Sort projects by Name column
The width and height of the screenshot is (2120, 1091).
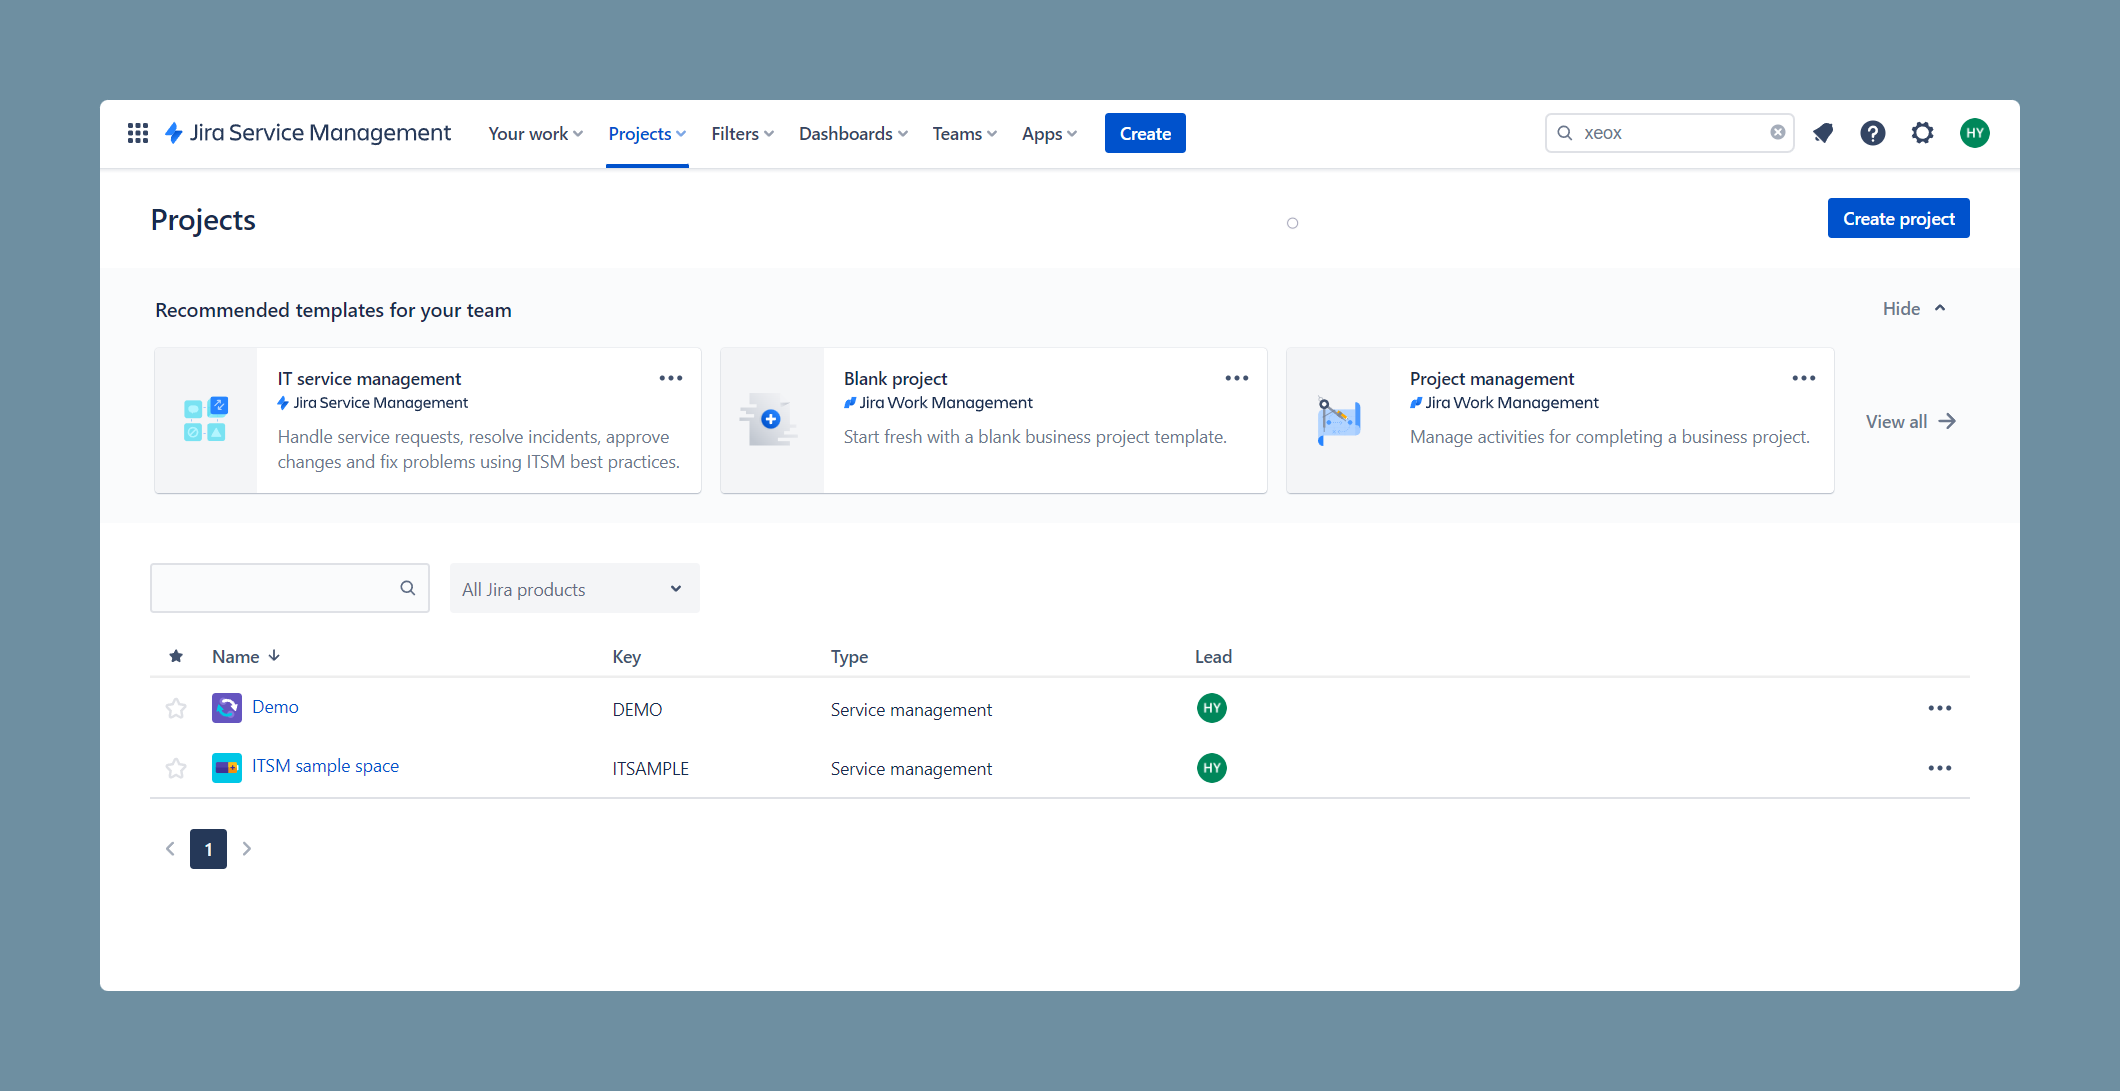click(x=246, y=656)
